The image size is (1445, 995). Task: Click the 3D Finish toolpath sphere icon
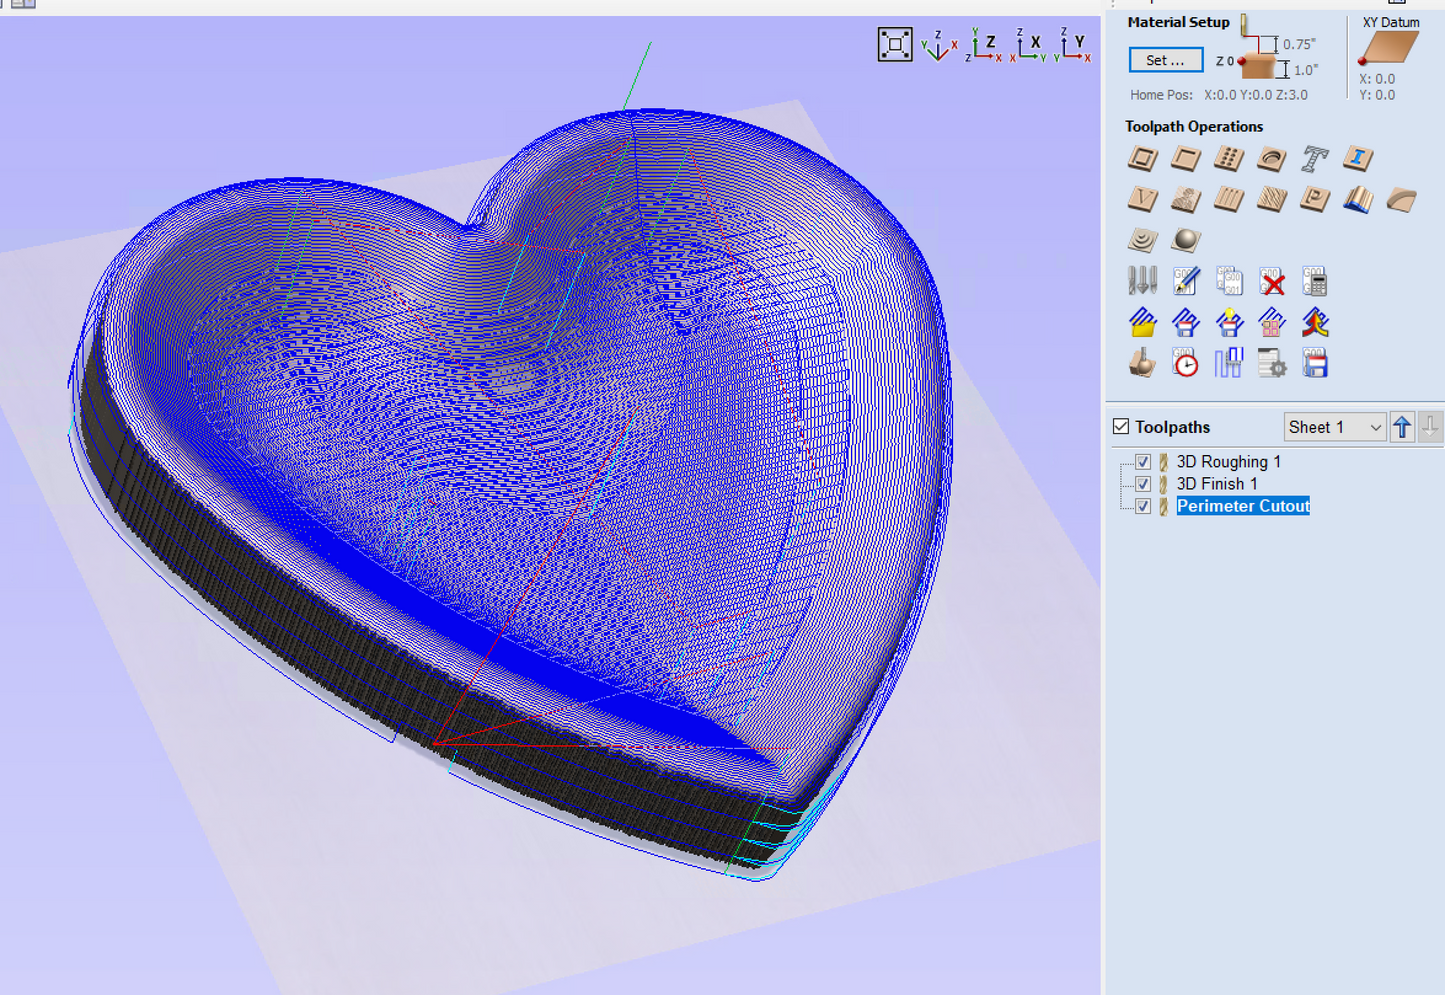[1186, 241]
